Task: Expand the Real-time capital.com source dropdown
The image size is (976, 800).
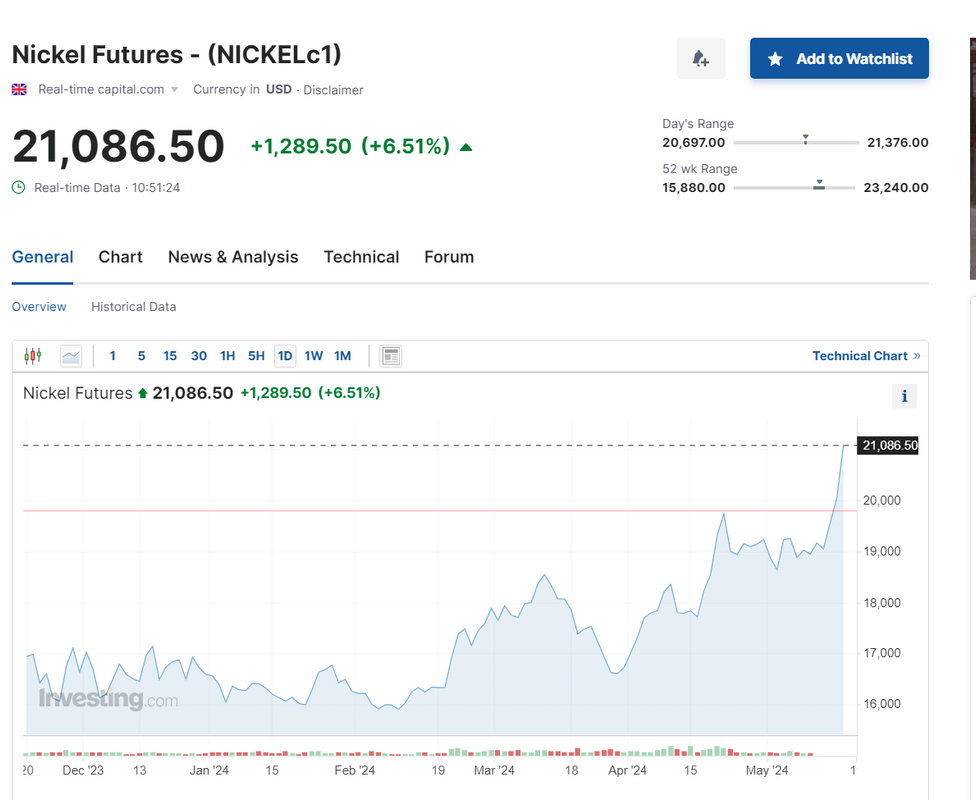Action: tap(174, 90)
